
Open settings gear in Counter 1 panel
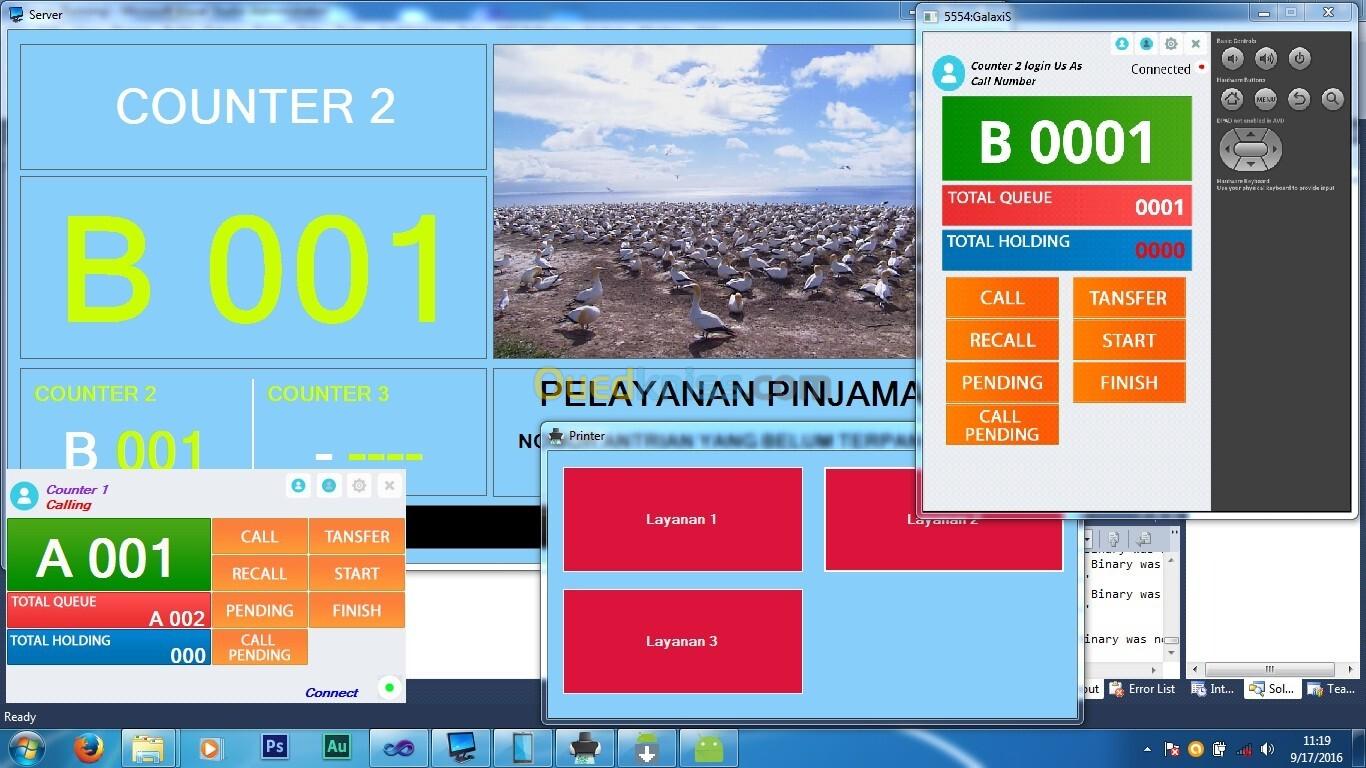(359, 486)
